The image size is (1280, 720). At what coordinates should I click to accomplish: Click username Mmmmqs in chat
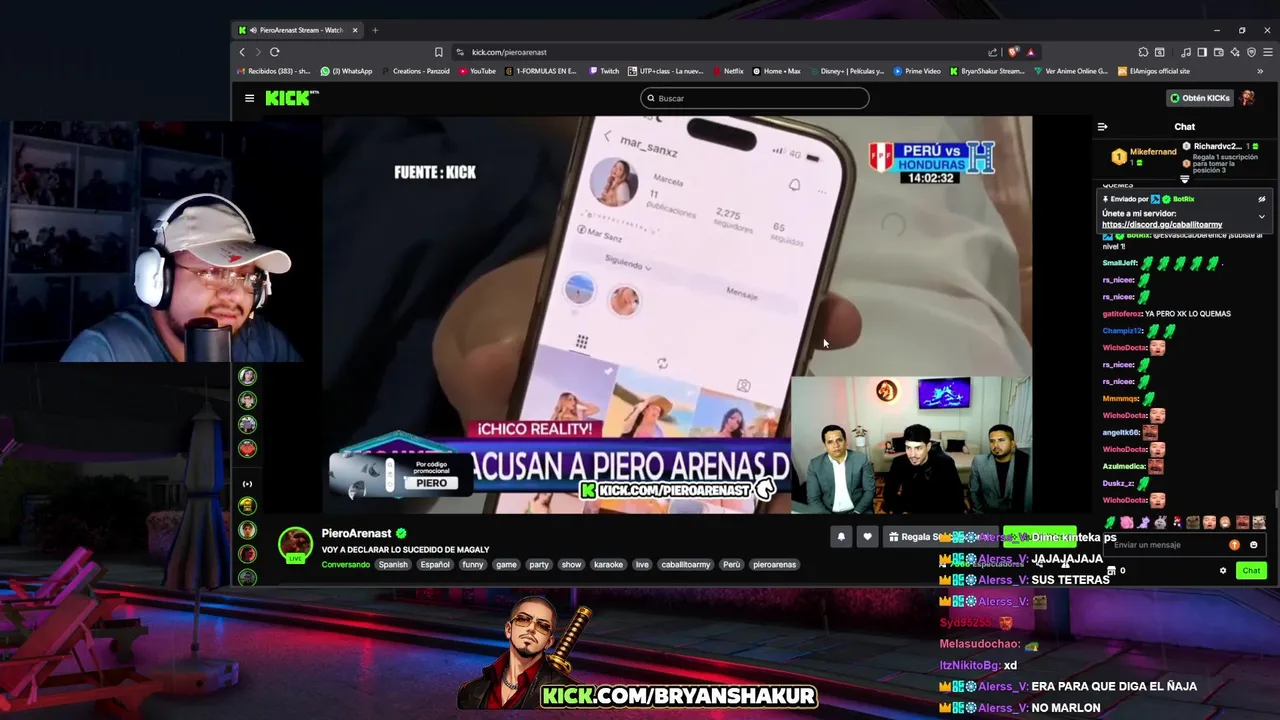(x=1120, y=399)
